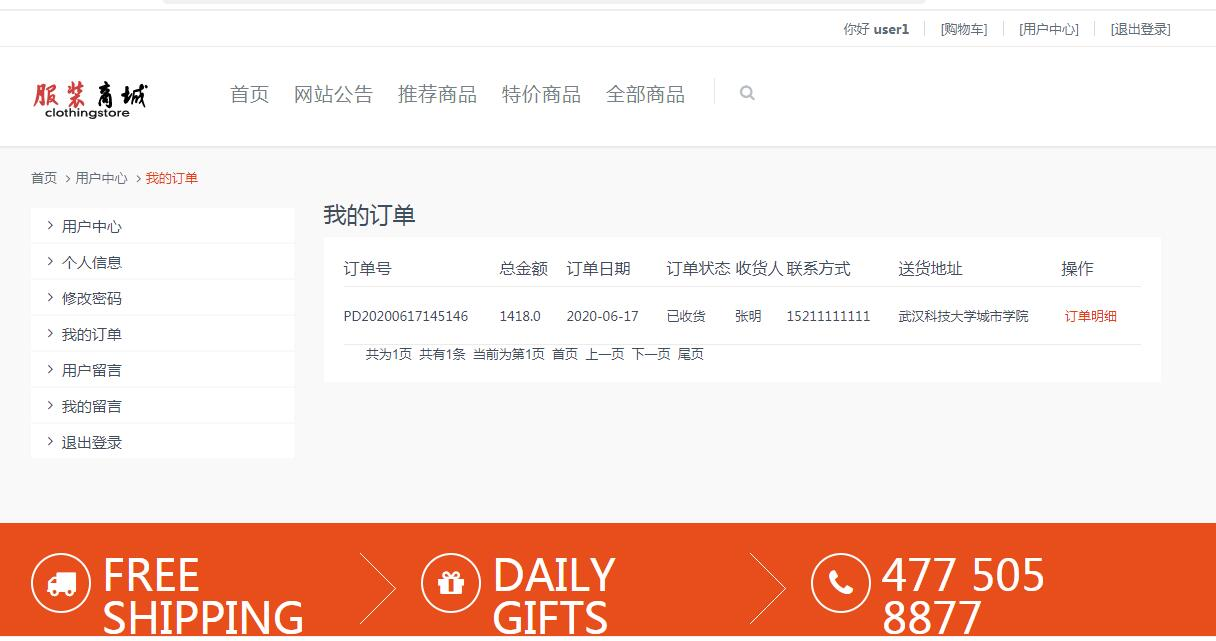Image resolution: width=1216 pixels, height=641 pixels.
Task: Click the 订单日期 column header
Action: click(598, 268)
